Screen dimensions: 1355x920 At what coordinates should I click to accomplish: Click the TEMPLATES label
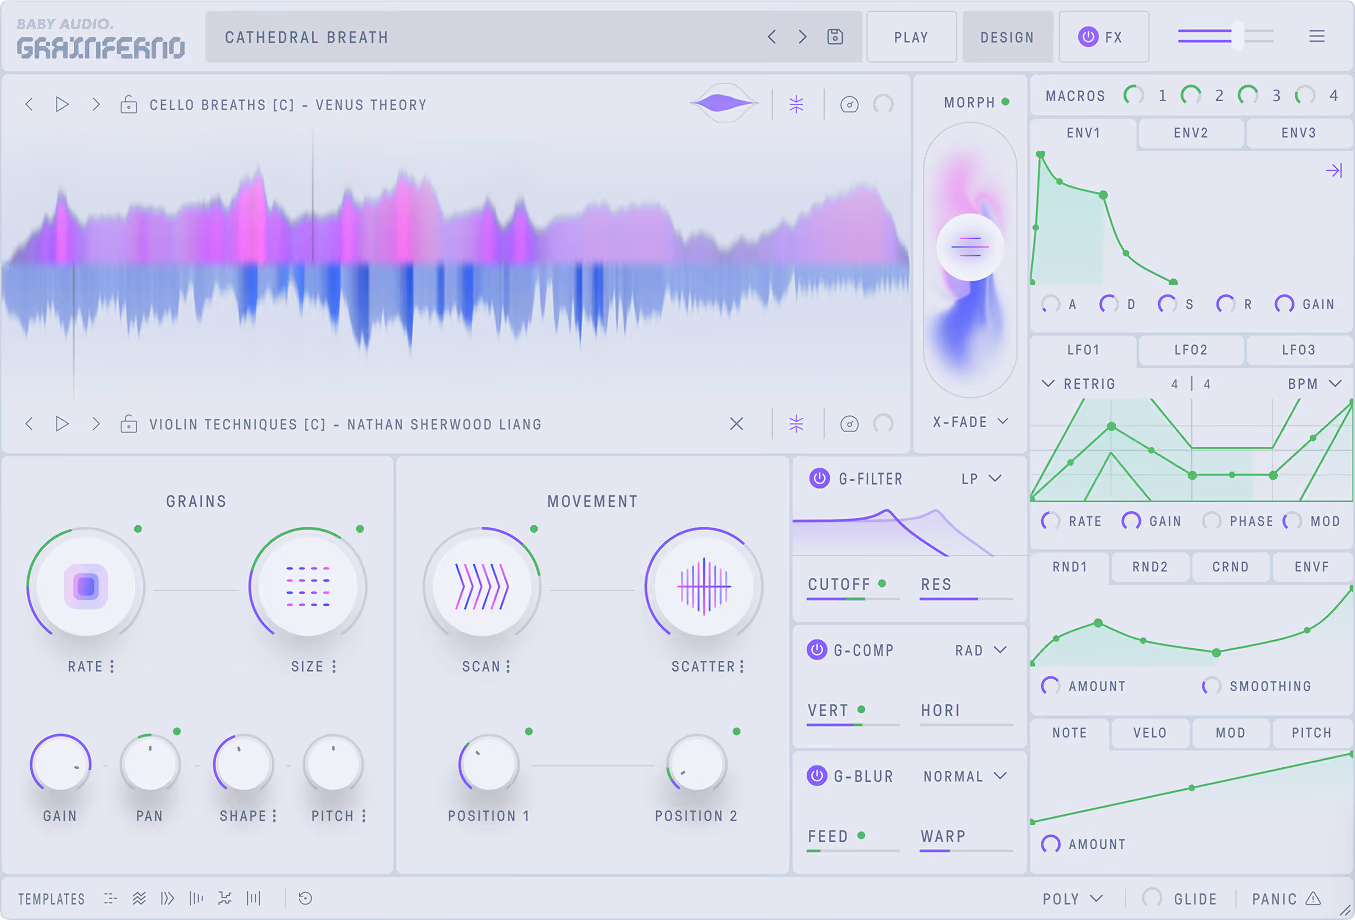coord(52,899)
